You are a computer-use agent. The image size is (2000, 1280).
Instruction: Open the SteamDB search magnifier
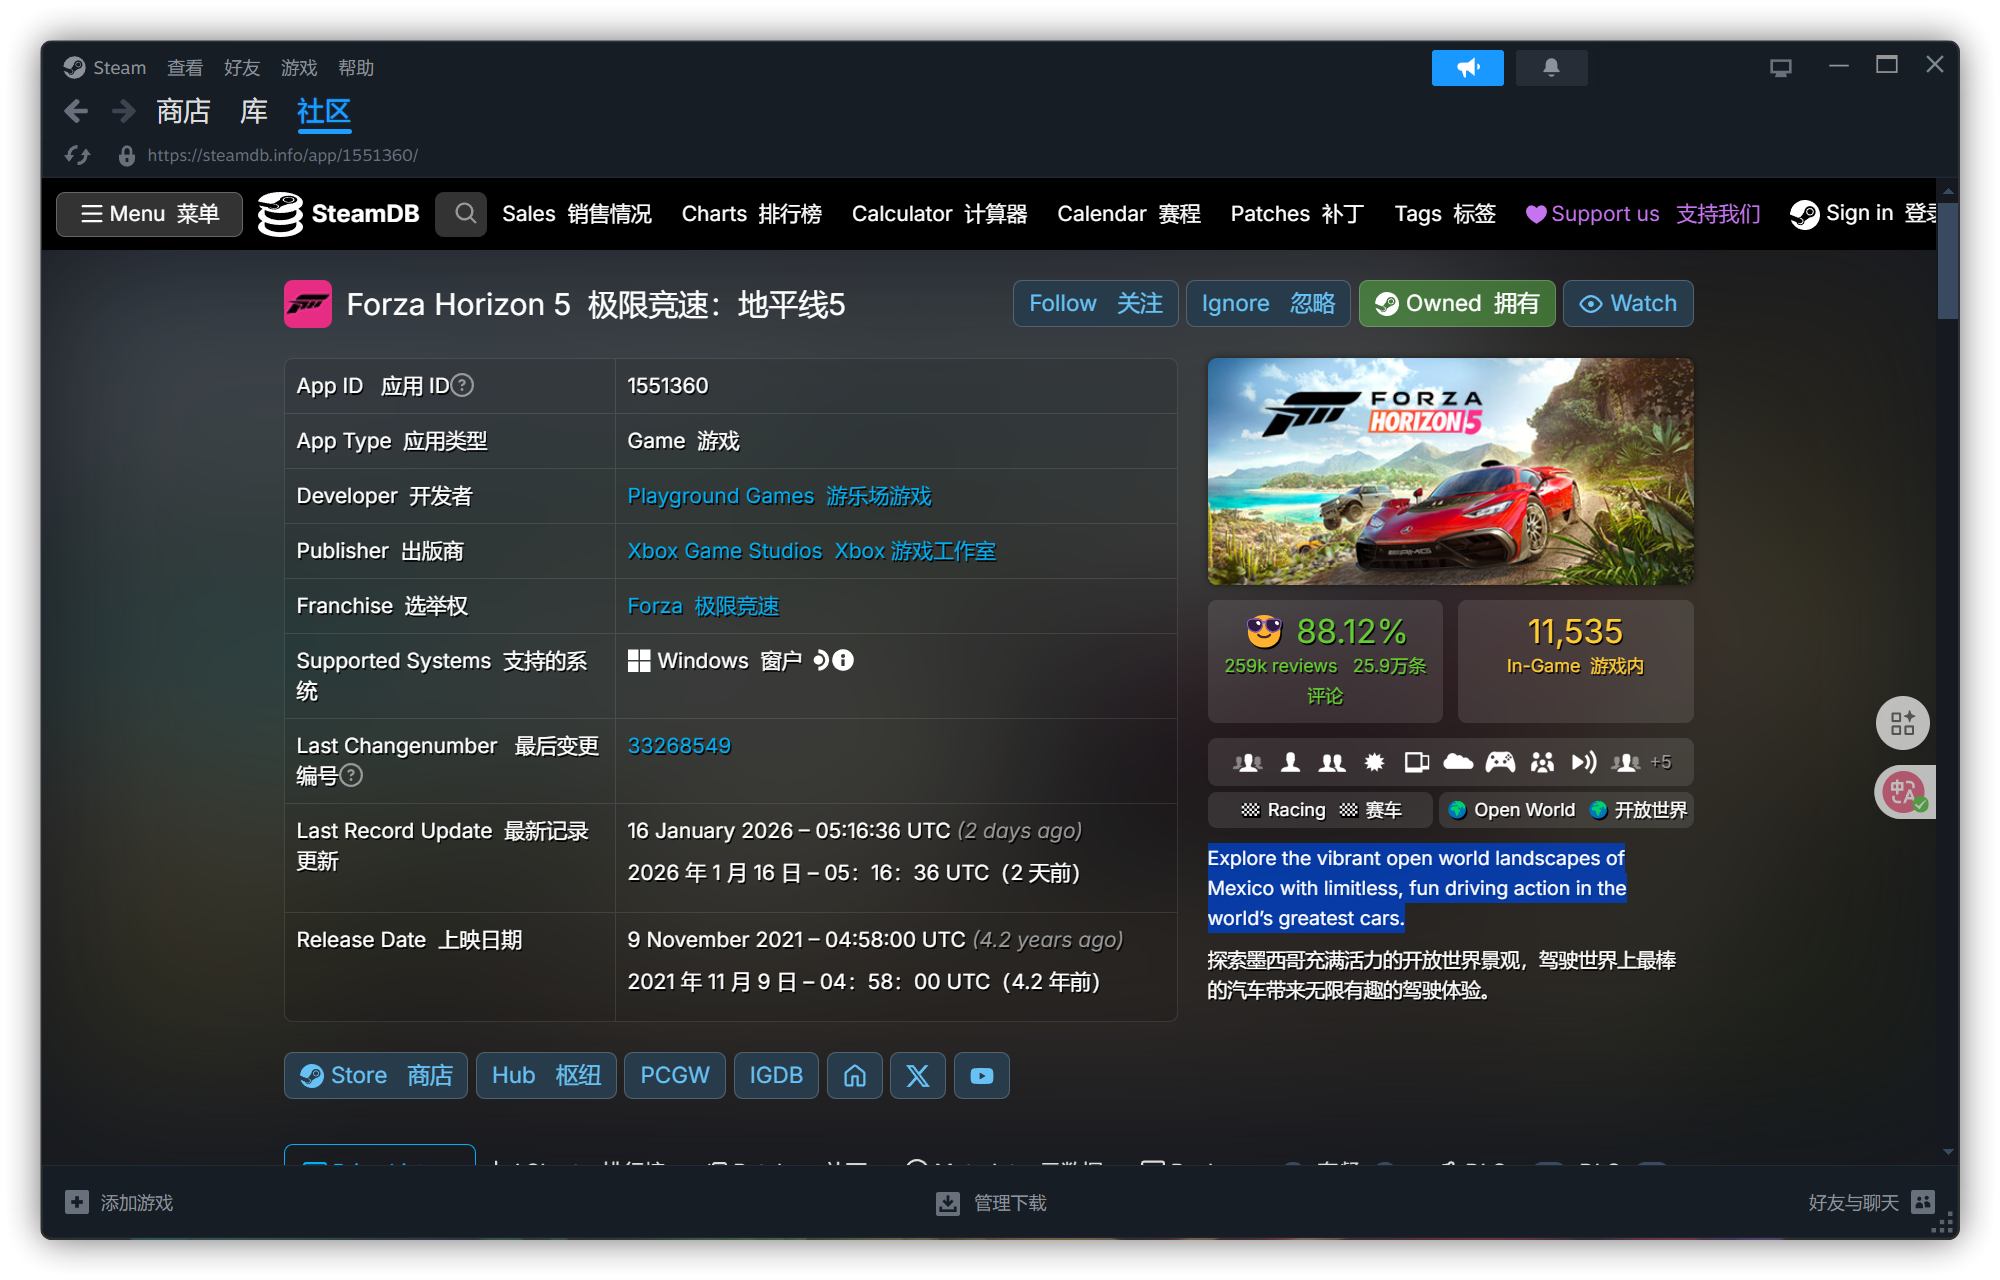[461, 213]
